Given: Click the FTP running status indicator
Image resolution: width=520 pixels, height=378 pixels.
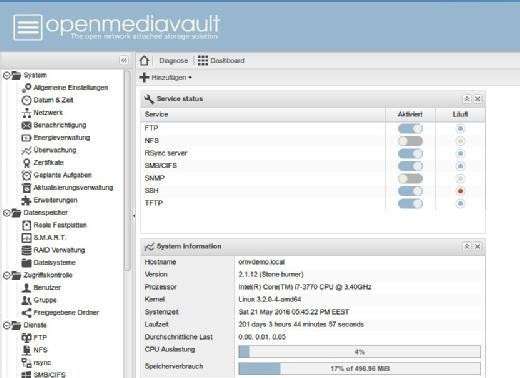Looking at the screenshot, I should (460, 129).
